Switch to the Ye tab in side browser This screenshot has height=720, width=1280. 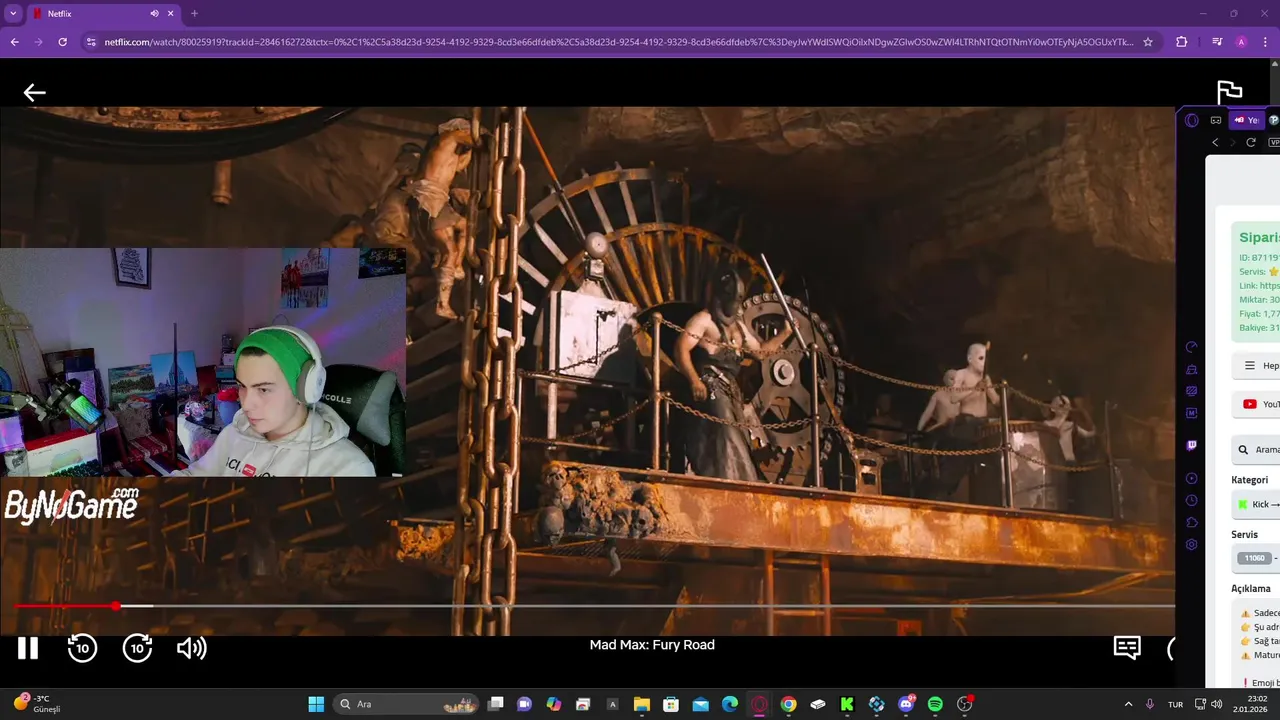click(1246, 120)
